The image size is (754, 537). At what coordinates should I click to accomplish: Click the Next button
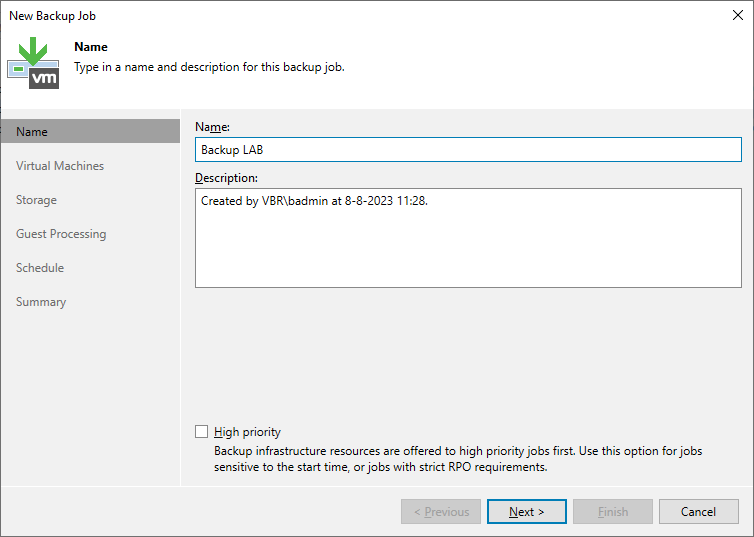tap(527, 512)
